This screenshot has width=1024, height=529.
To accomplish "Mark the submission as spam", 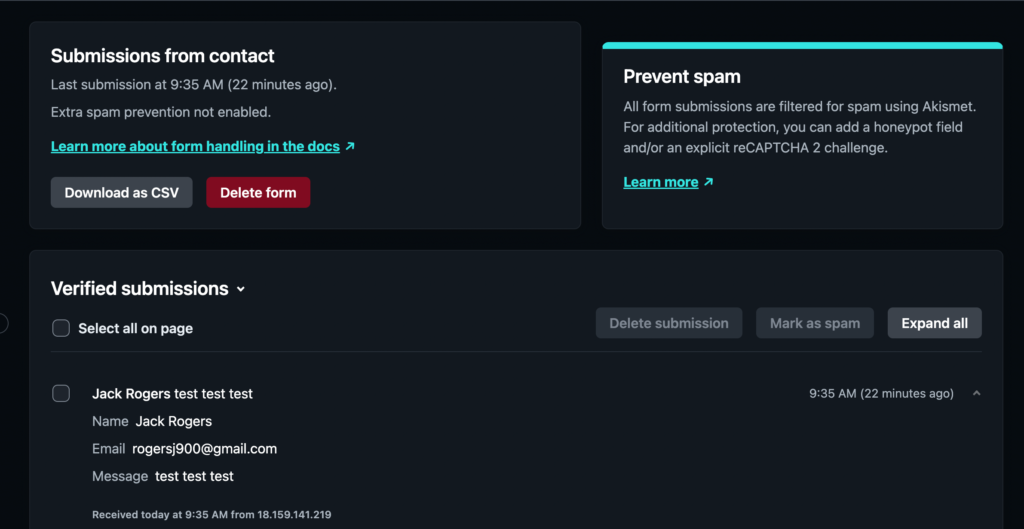I will pos(815,323).
